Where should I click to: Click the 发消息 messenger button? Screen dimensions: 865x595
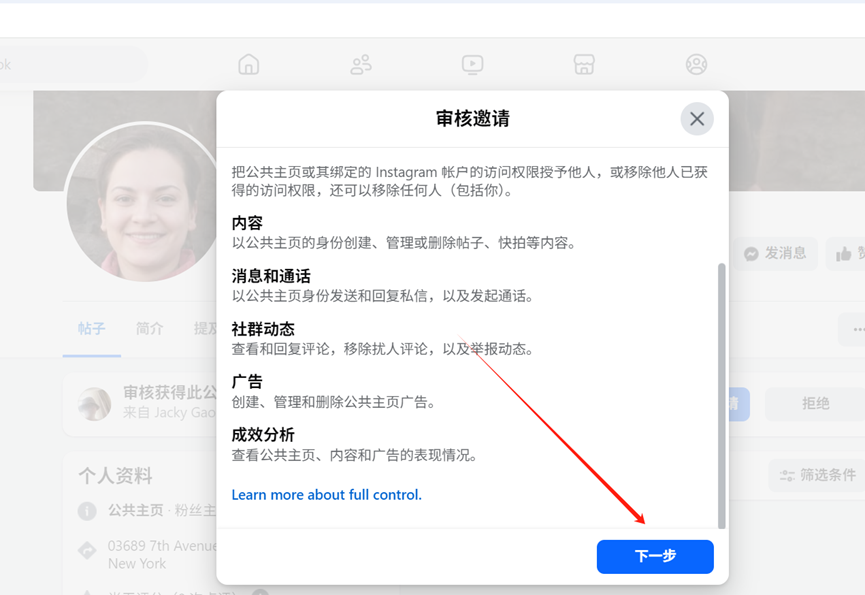pos(775,254)
